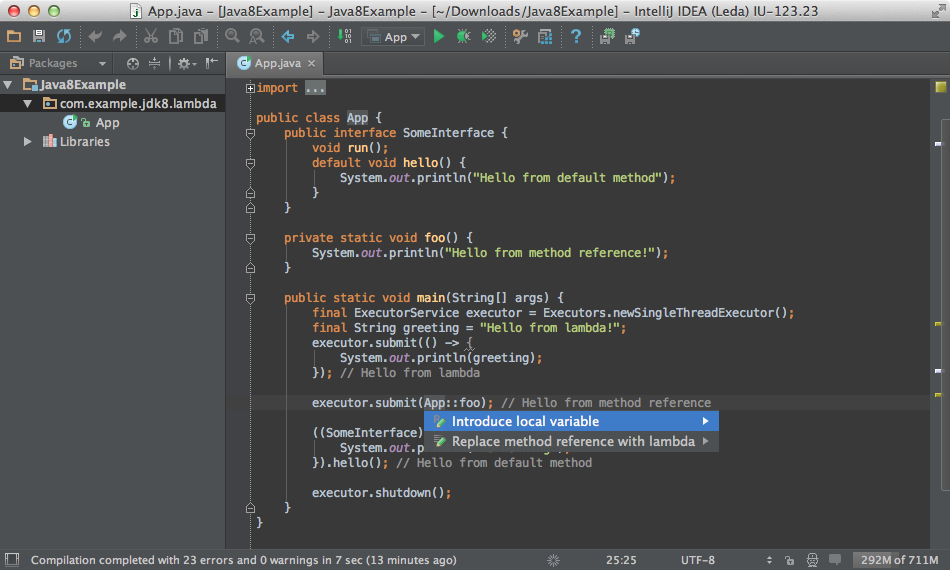Choose Introduce local variable
950x570 pixels.
click(525, 421)
